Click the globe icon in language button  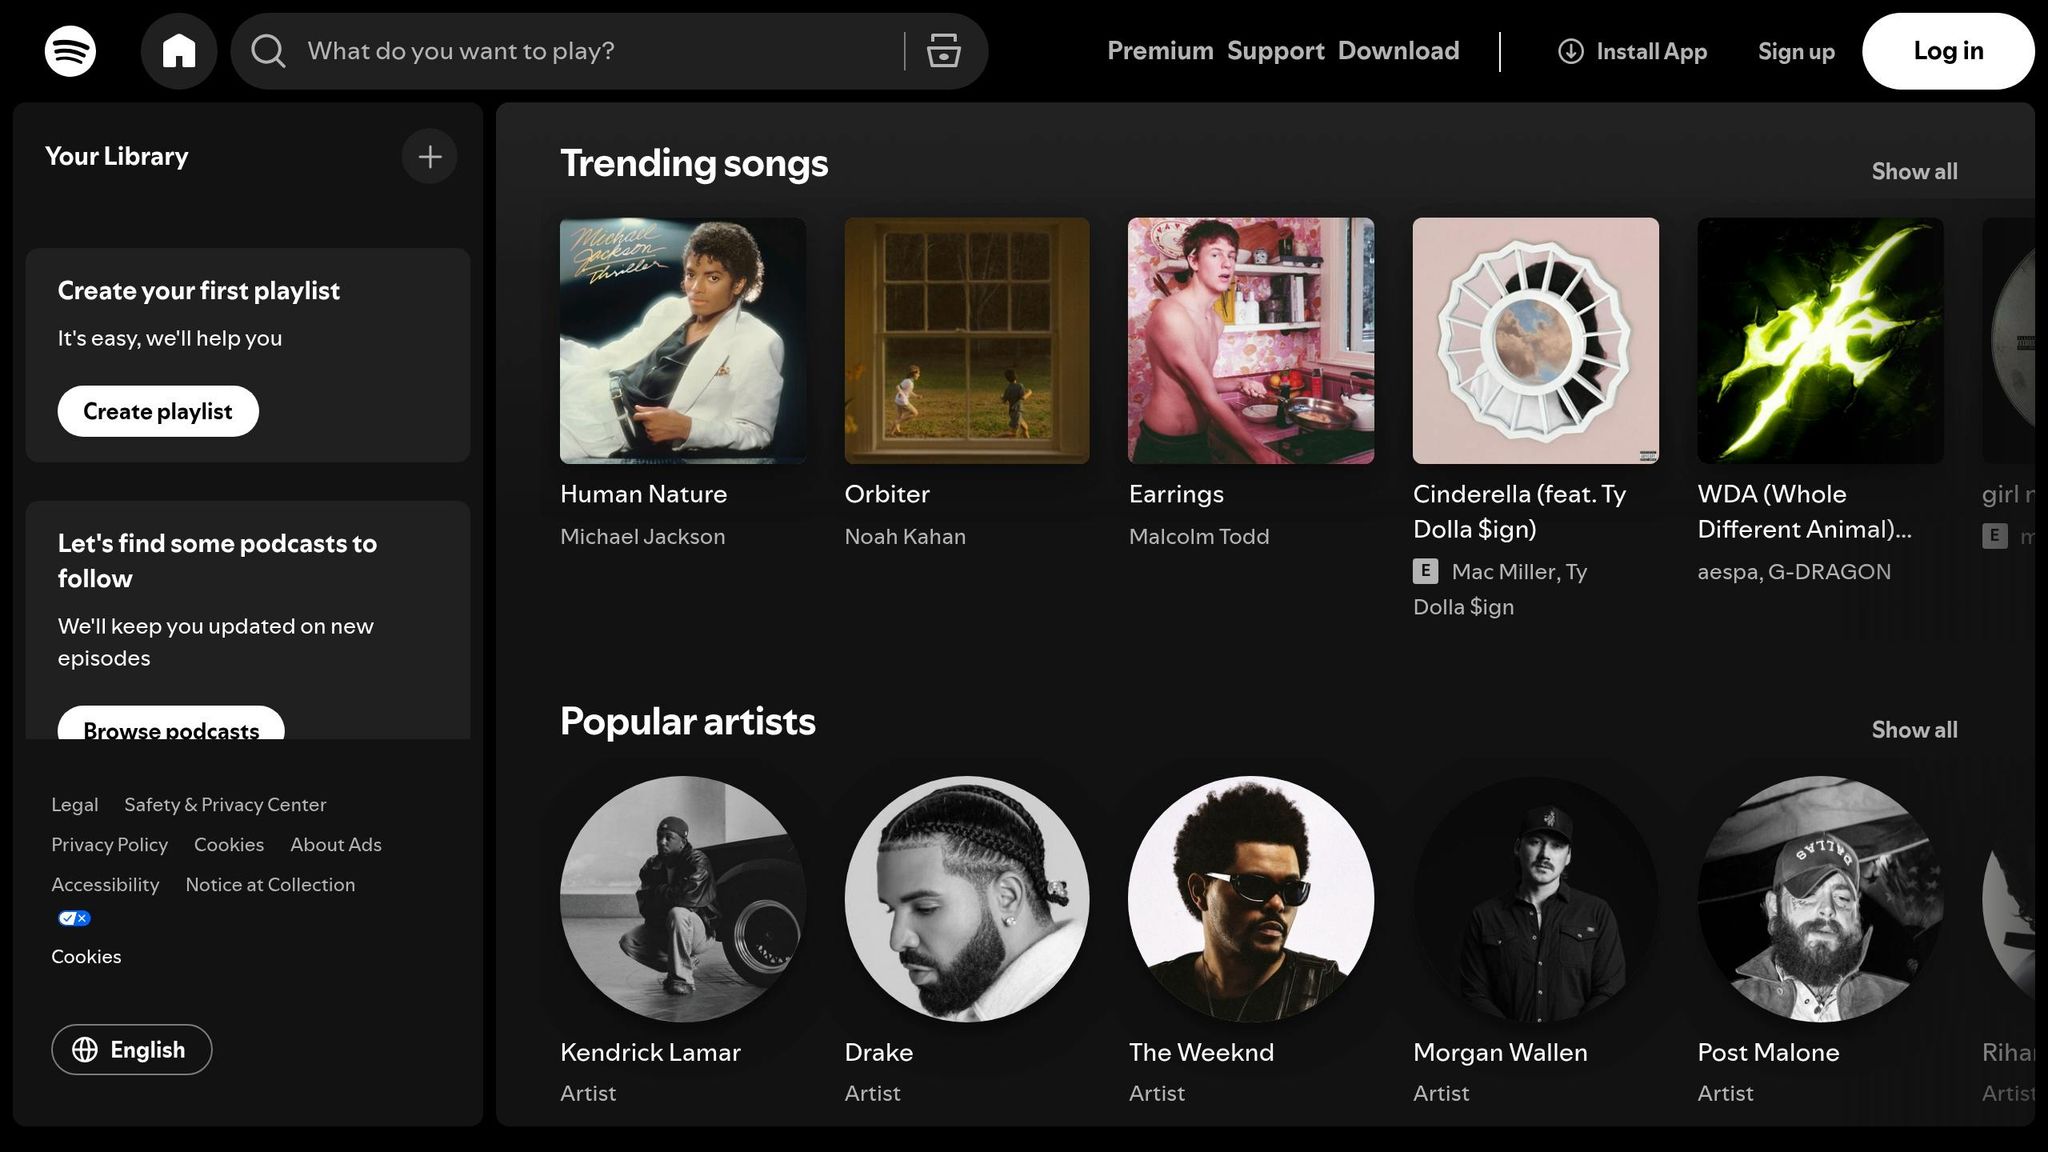pos(86,1050)
